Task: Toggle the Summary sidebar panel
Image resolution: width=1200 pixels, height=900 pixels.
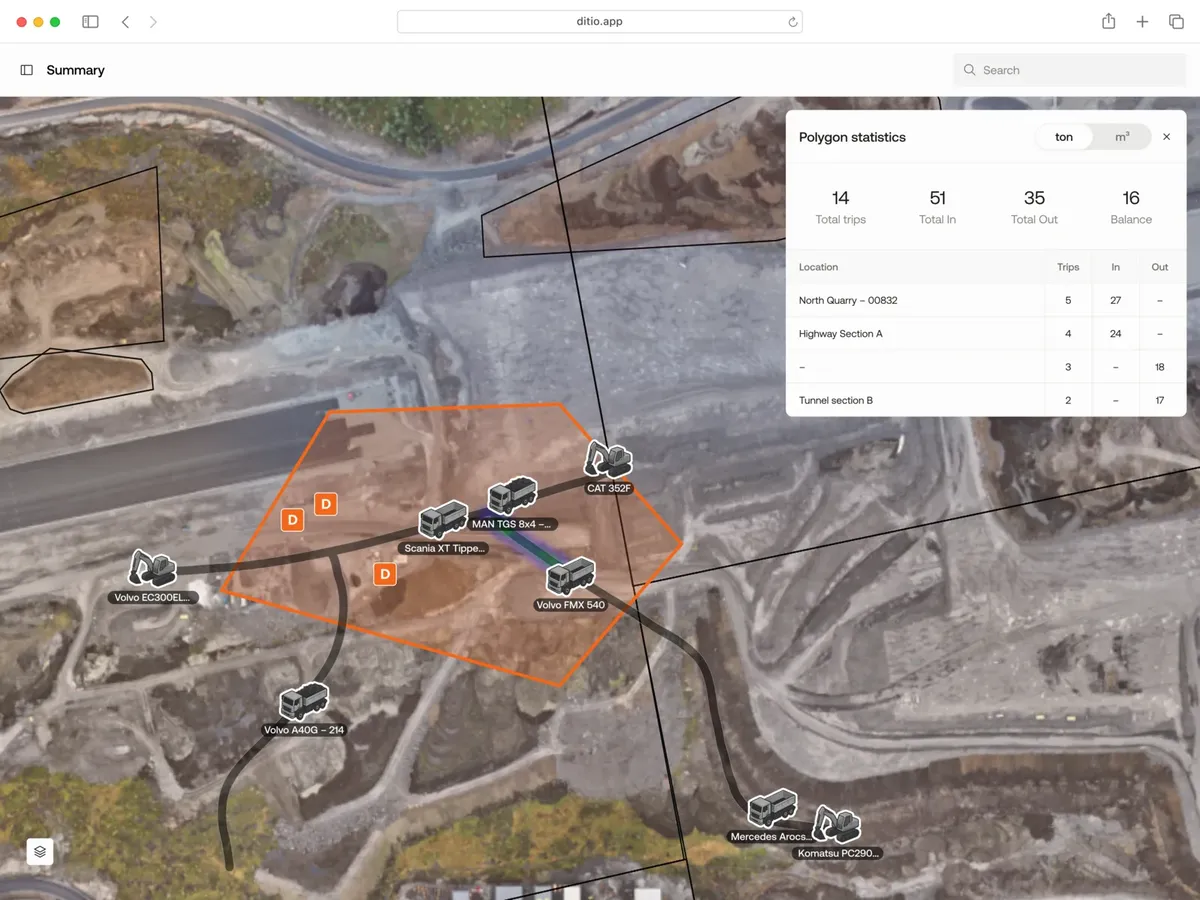Action: pyautogui.click(x=25, y=69)
